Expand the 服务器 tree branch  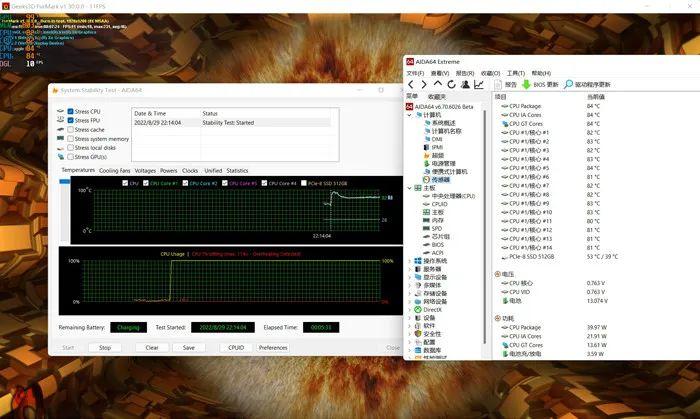tap(409, 269)
